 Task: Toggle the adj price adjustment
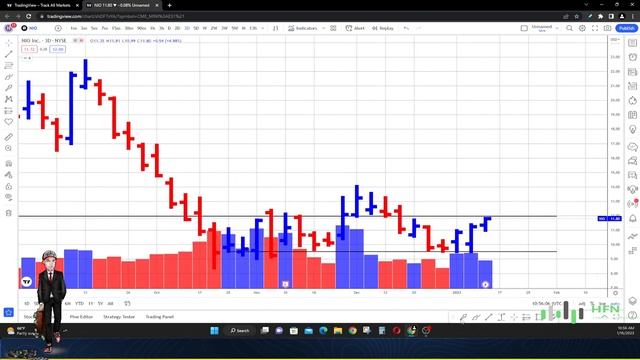582,304
